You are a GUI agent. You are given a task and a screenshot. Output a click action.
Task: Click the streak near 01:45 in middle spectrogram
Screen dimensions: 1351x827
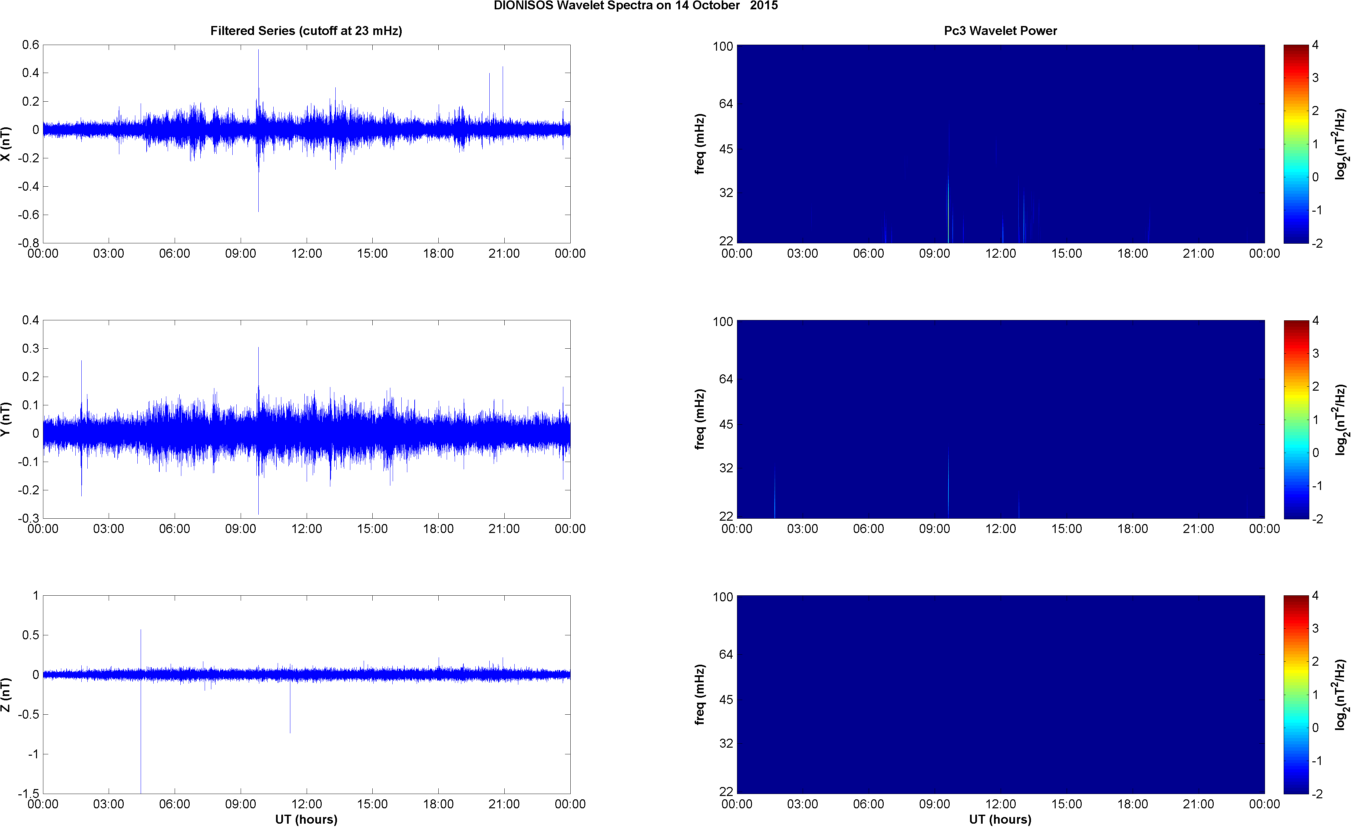click(775, 494)
